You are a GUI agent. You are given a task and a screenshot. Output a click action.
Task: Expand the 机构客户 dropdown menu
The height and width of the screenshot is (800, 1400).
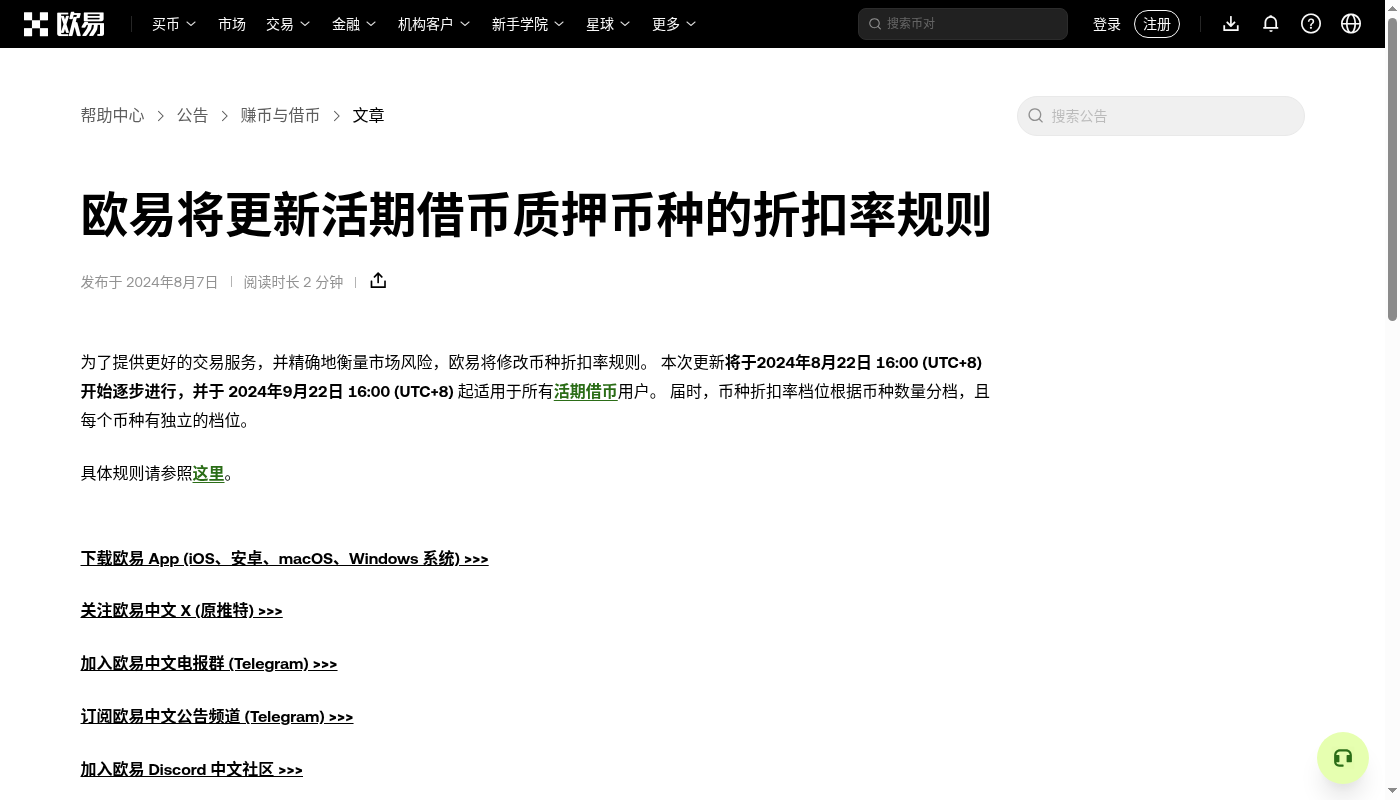tap(434, 24)
